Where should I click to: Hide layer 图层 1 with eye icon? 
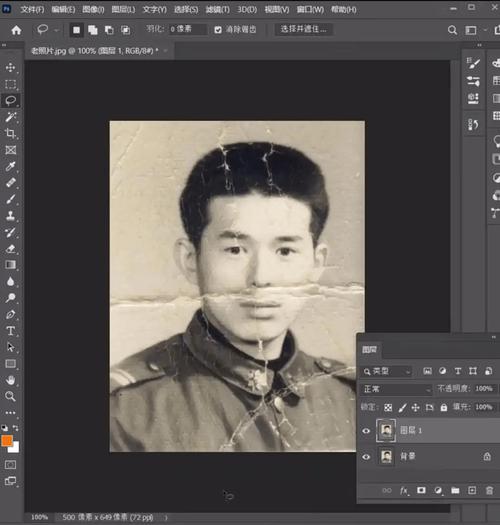click(366, 431)
